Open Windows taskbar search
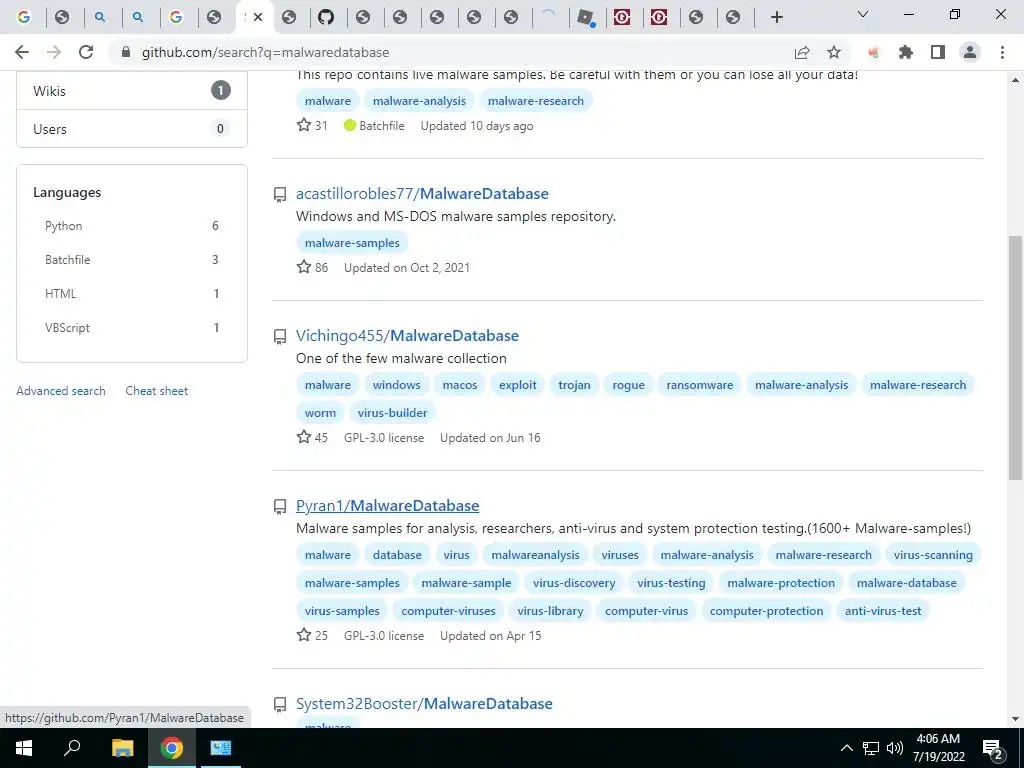Viewport: 1024px width, 768px height. (72, 748)
